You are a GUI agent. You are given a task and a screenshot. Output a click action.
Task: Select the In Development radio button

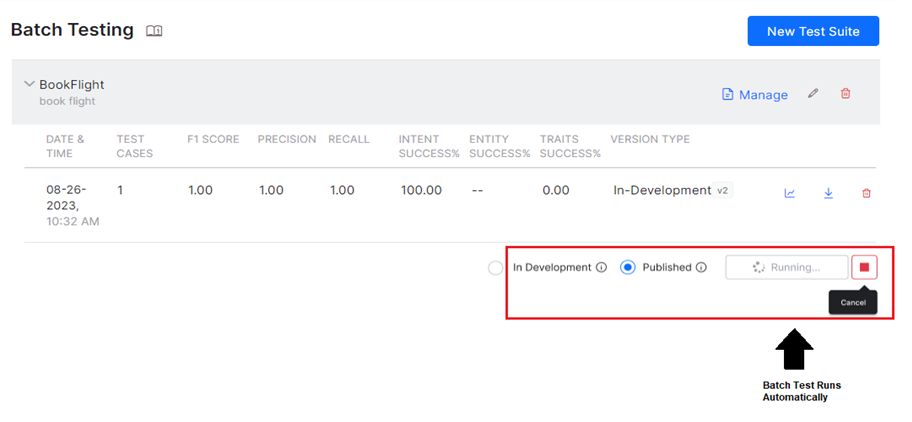pyautogui.click(x=496, y=268)
